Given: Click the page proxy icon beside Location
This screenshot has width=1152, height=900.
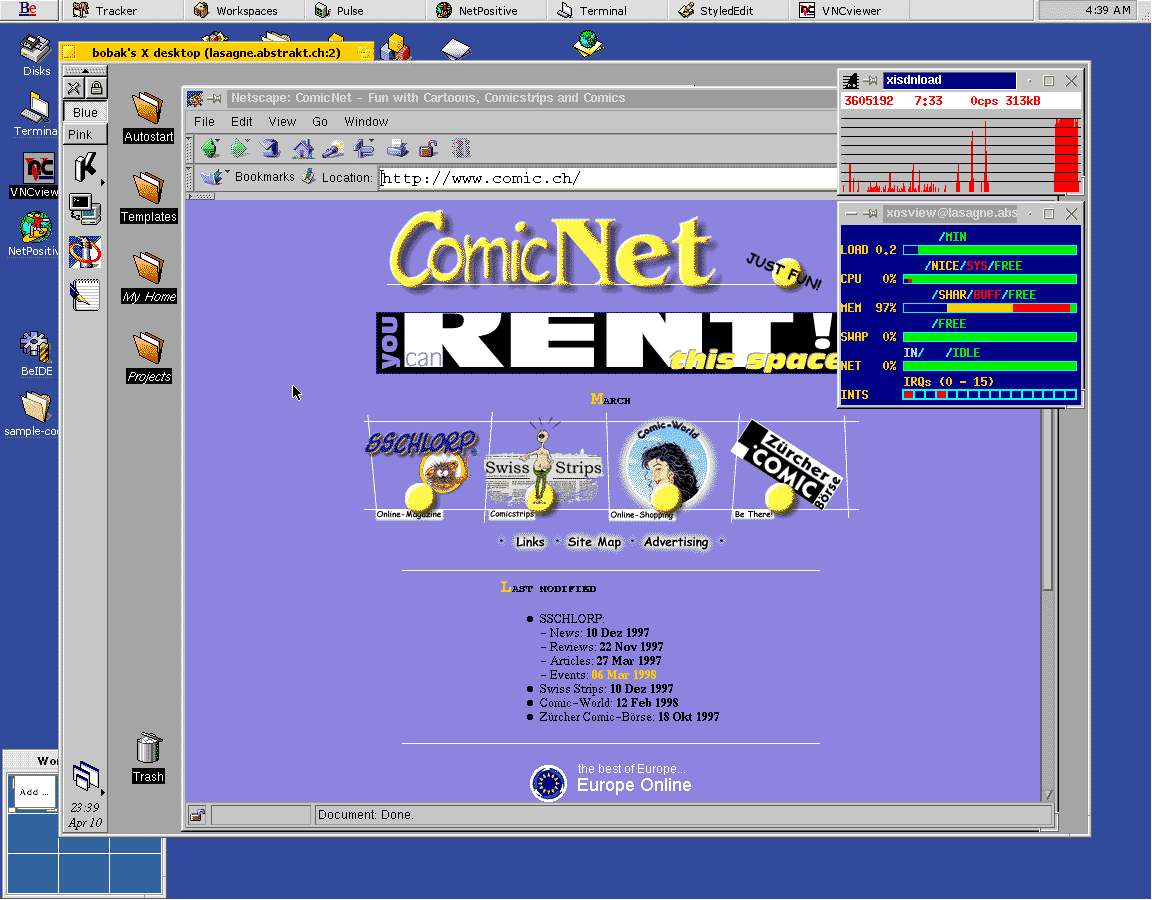Looking at the screenshot, I should click(x=309, y=176).
